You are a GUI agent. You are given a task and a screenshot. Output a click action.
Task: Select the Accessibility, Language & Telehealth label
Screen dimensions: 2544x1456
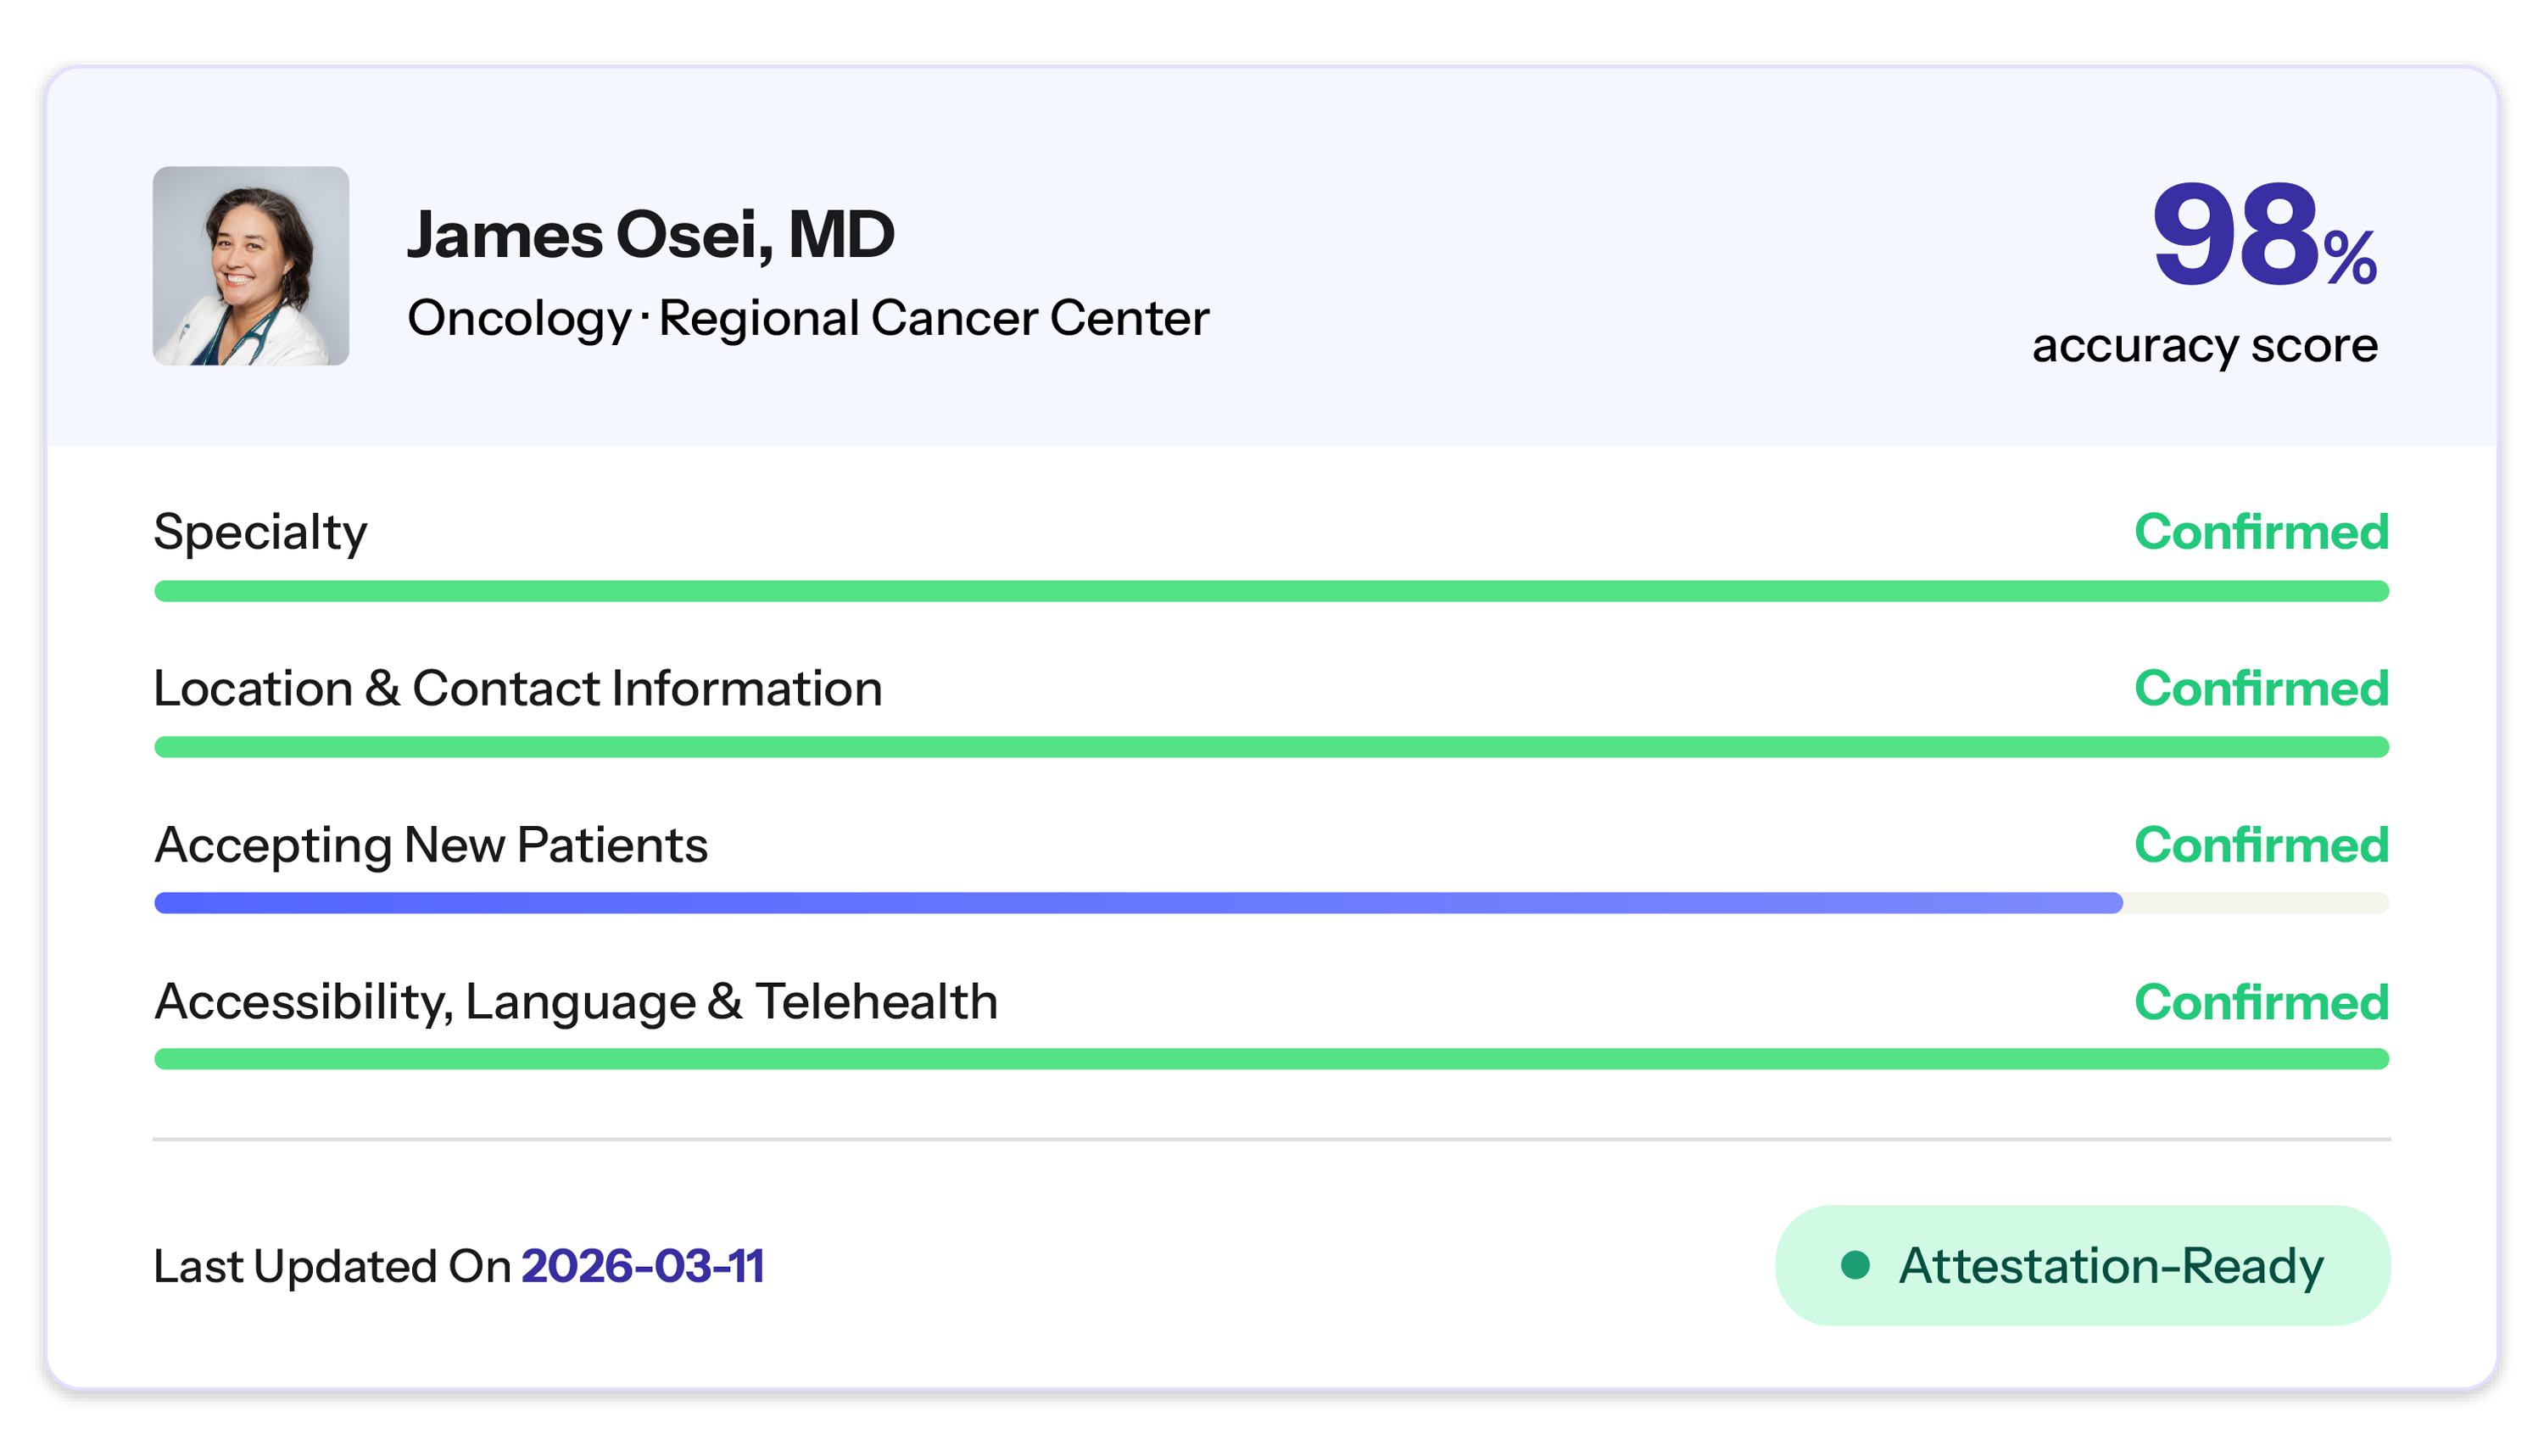[576, 1002]
